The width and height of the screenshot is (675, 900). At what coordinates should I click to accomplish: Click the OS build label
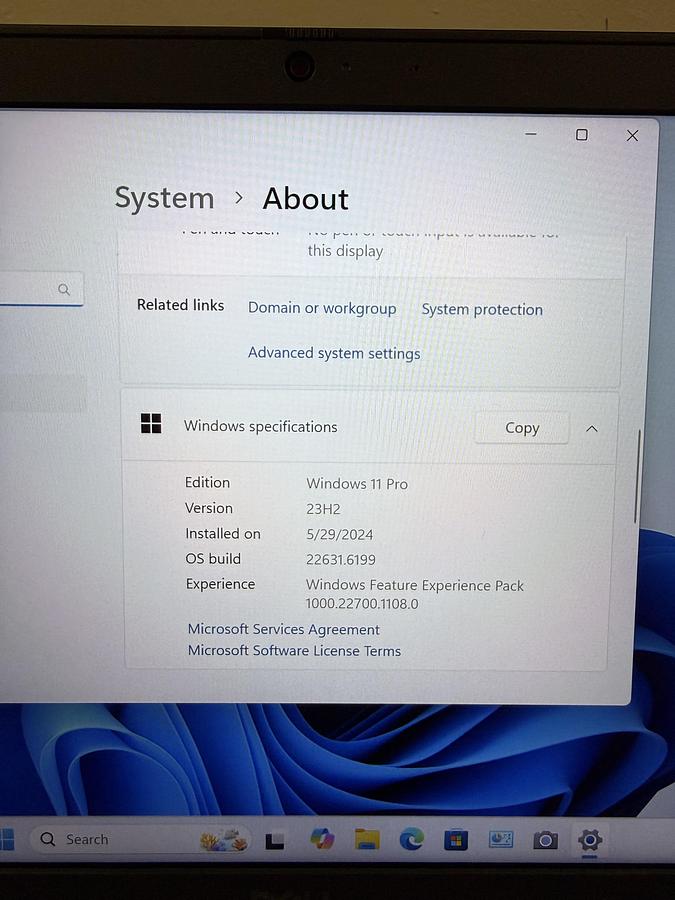tap(213, 558)
